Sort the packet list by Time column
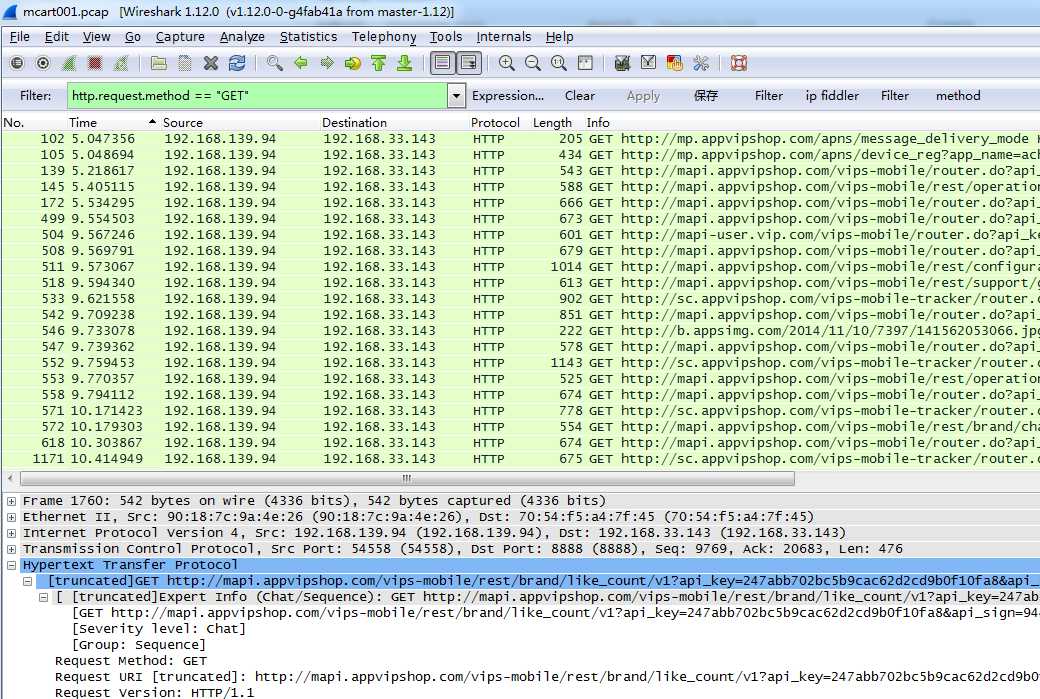1040x699 pixels. [111, 123]
